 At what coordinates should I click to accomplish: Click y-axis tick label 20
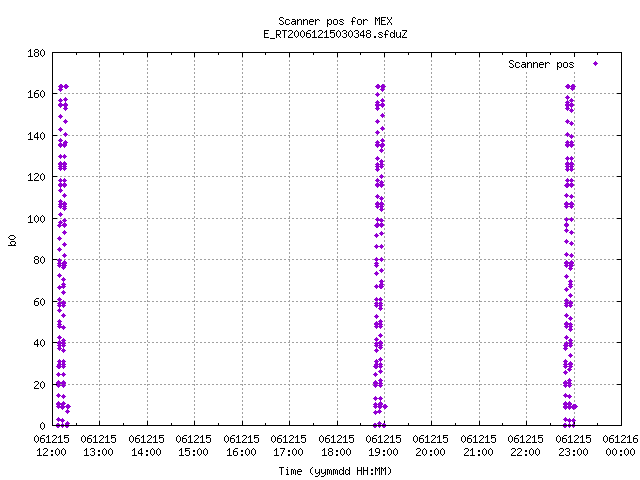(x=39, y=385)
